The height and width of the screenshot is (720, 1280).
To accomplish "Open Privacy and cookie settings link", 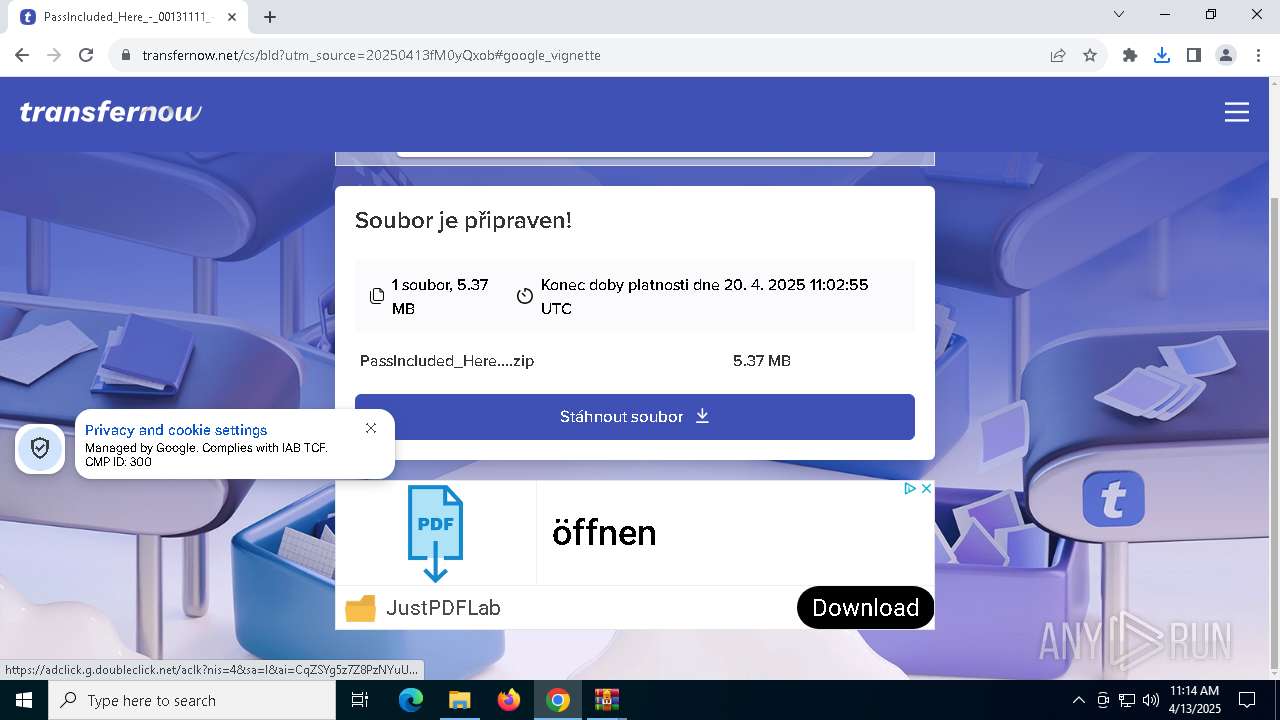I will (176, 430).
